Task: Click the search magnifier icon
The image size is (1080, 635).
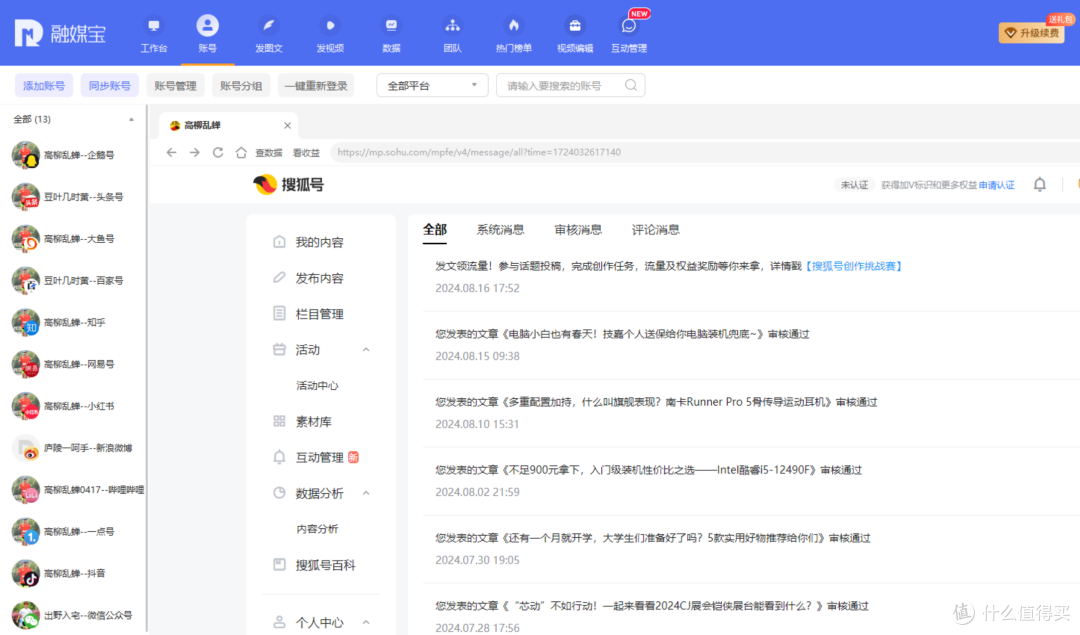Action: click(x=631, y=85)
